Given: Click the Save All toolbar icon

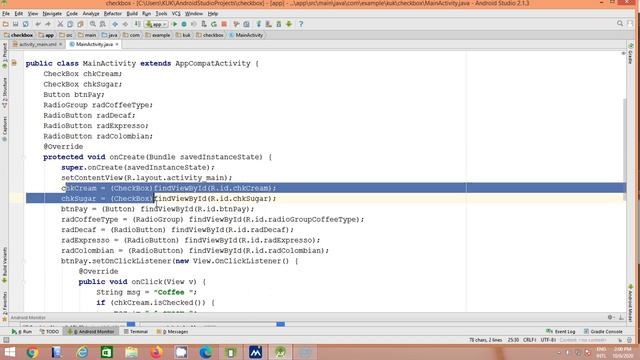Looking at the screenshot, I should tap(16, 24).
